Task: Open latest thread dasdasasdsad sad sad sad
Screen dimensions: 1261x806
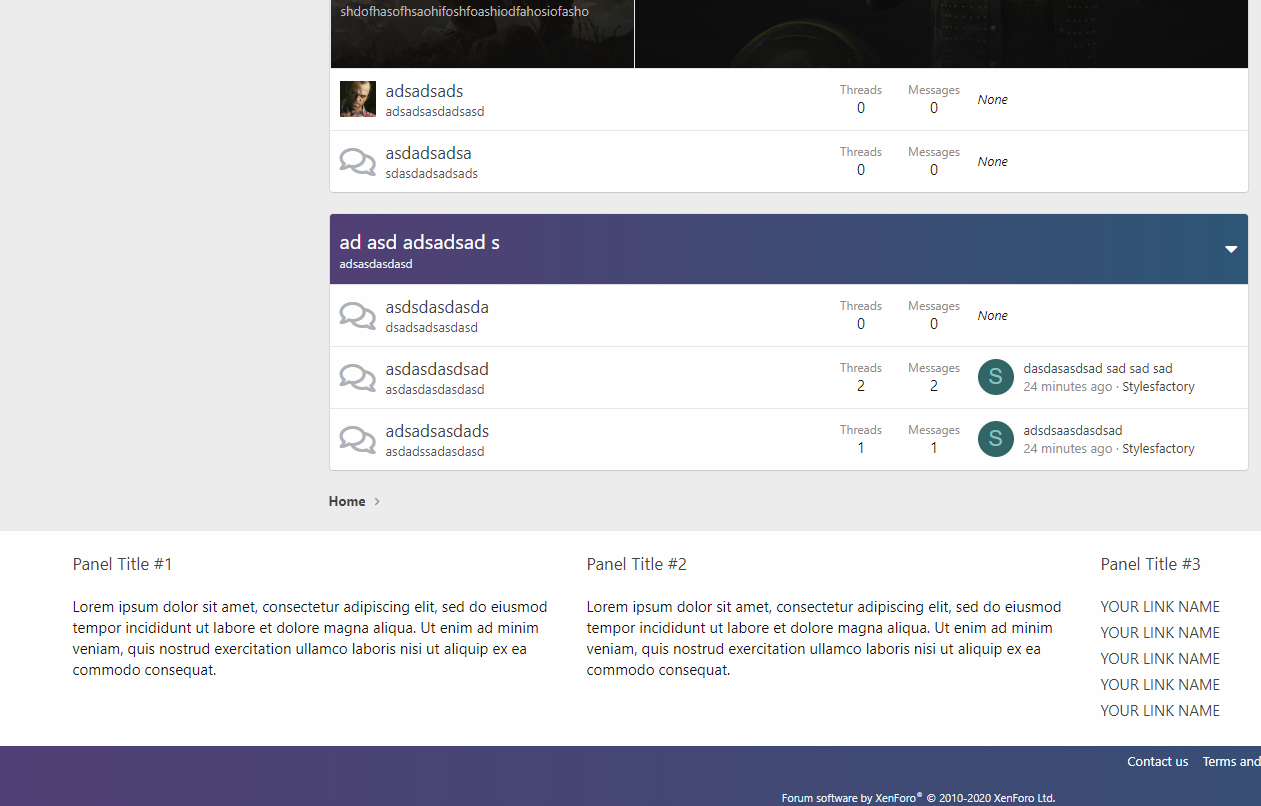Action: [x=1097, y=369]
